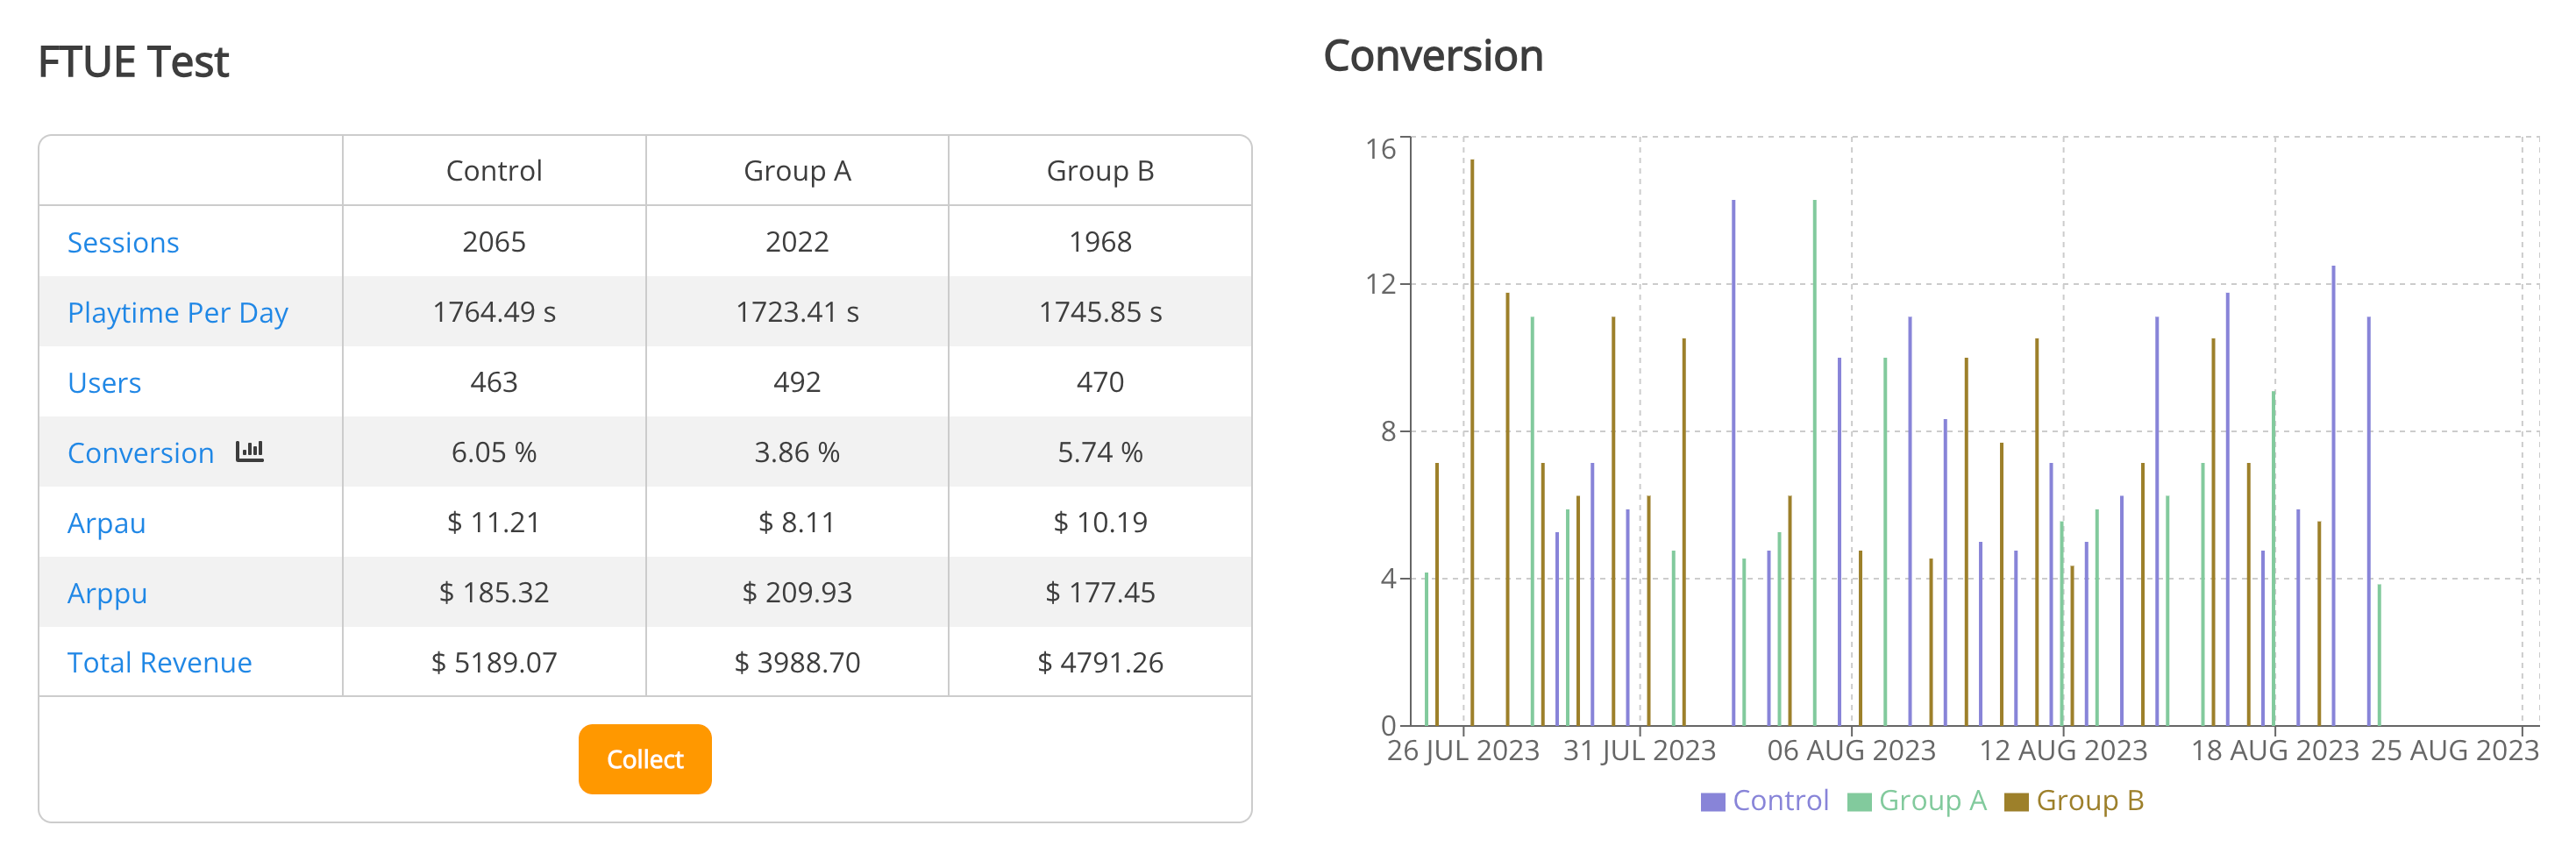Screen dimensions: 2576x868
Task: Click the purple Control legend swatch
Action: click(x=1713, y=802)
